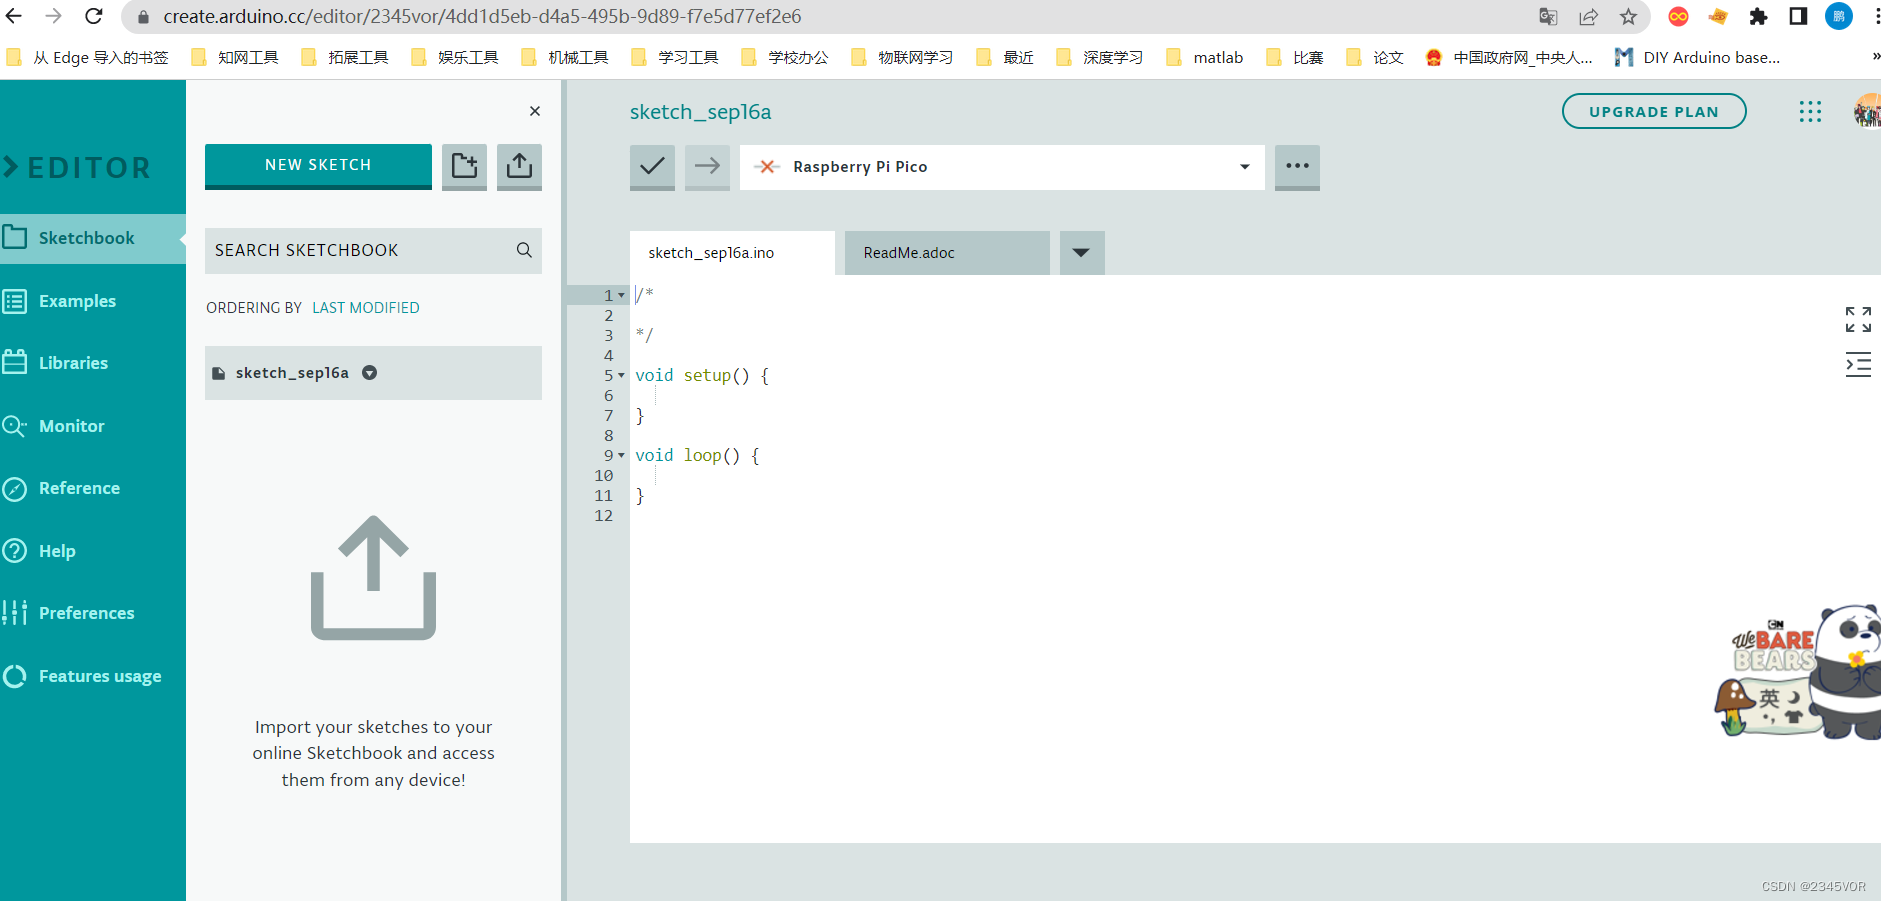Click inside the Search Sketchbook field

click(x=360, y=250)
